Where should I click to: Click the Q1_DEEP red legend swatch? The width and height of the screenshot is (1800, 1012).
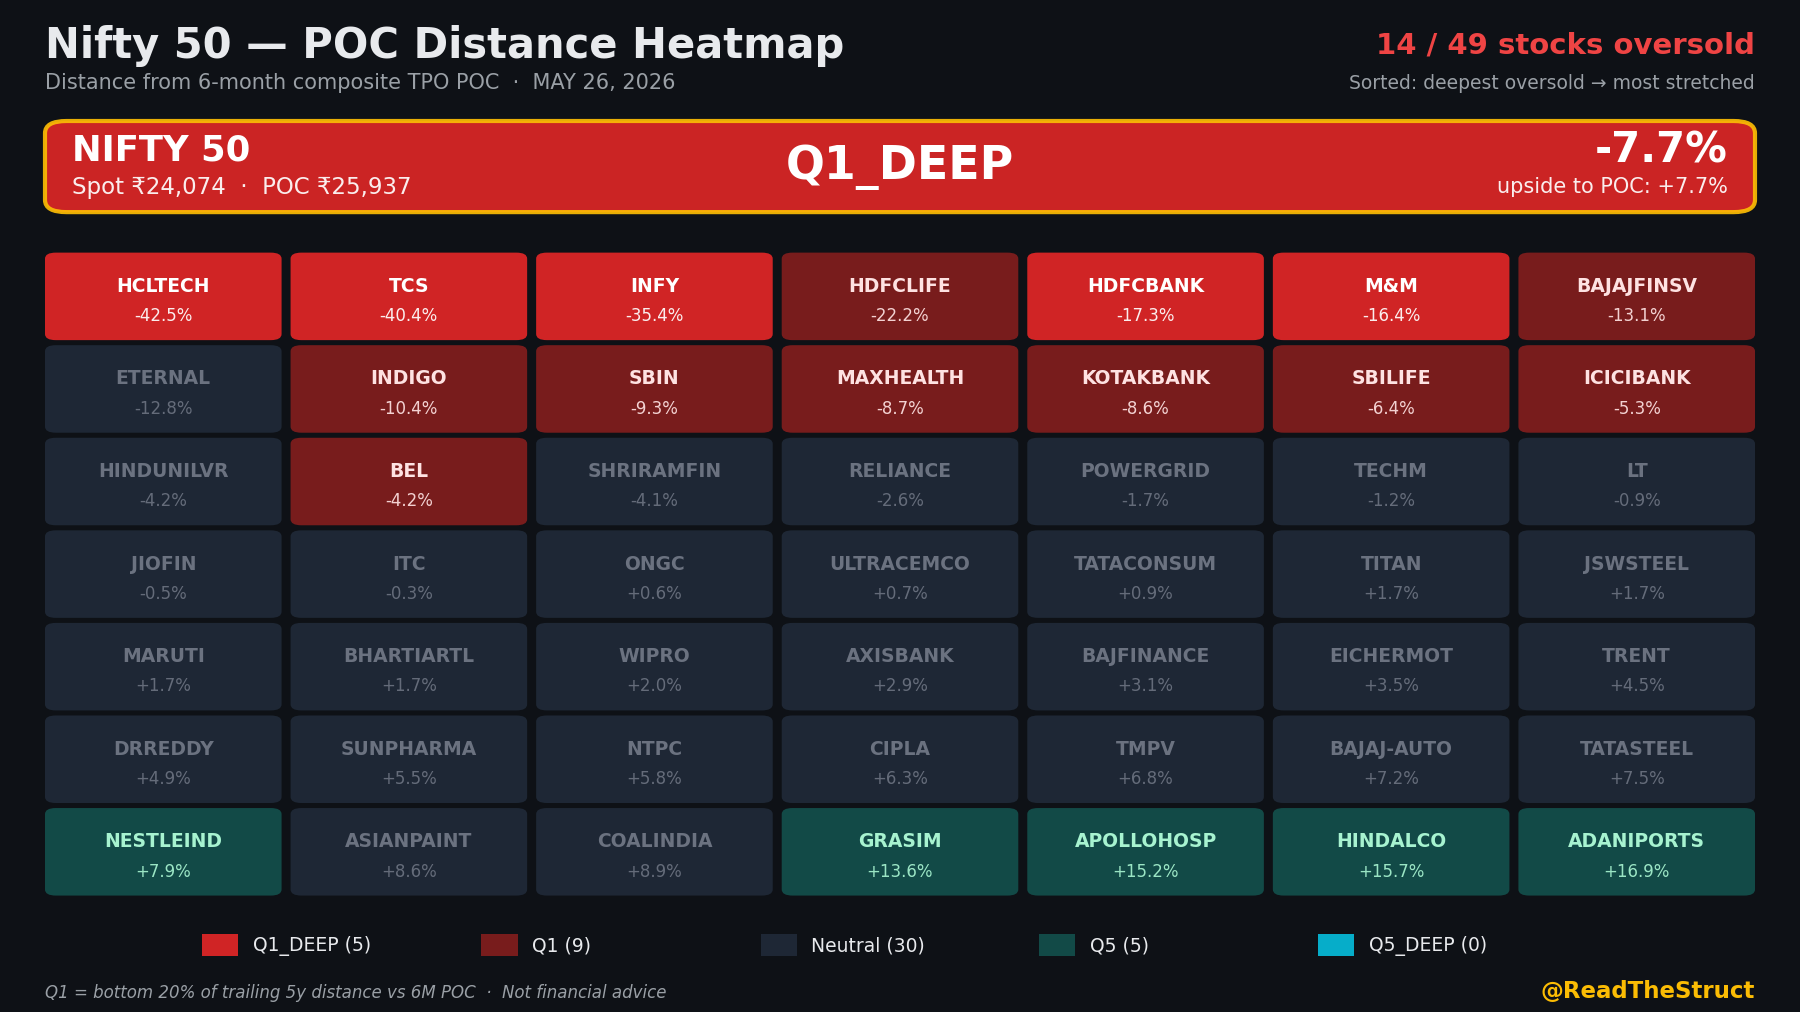click(x=220, y=945)
